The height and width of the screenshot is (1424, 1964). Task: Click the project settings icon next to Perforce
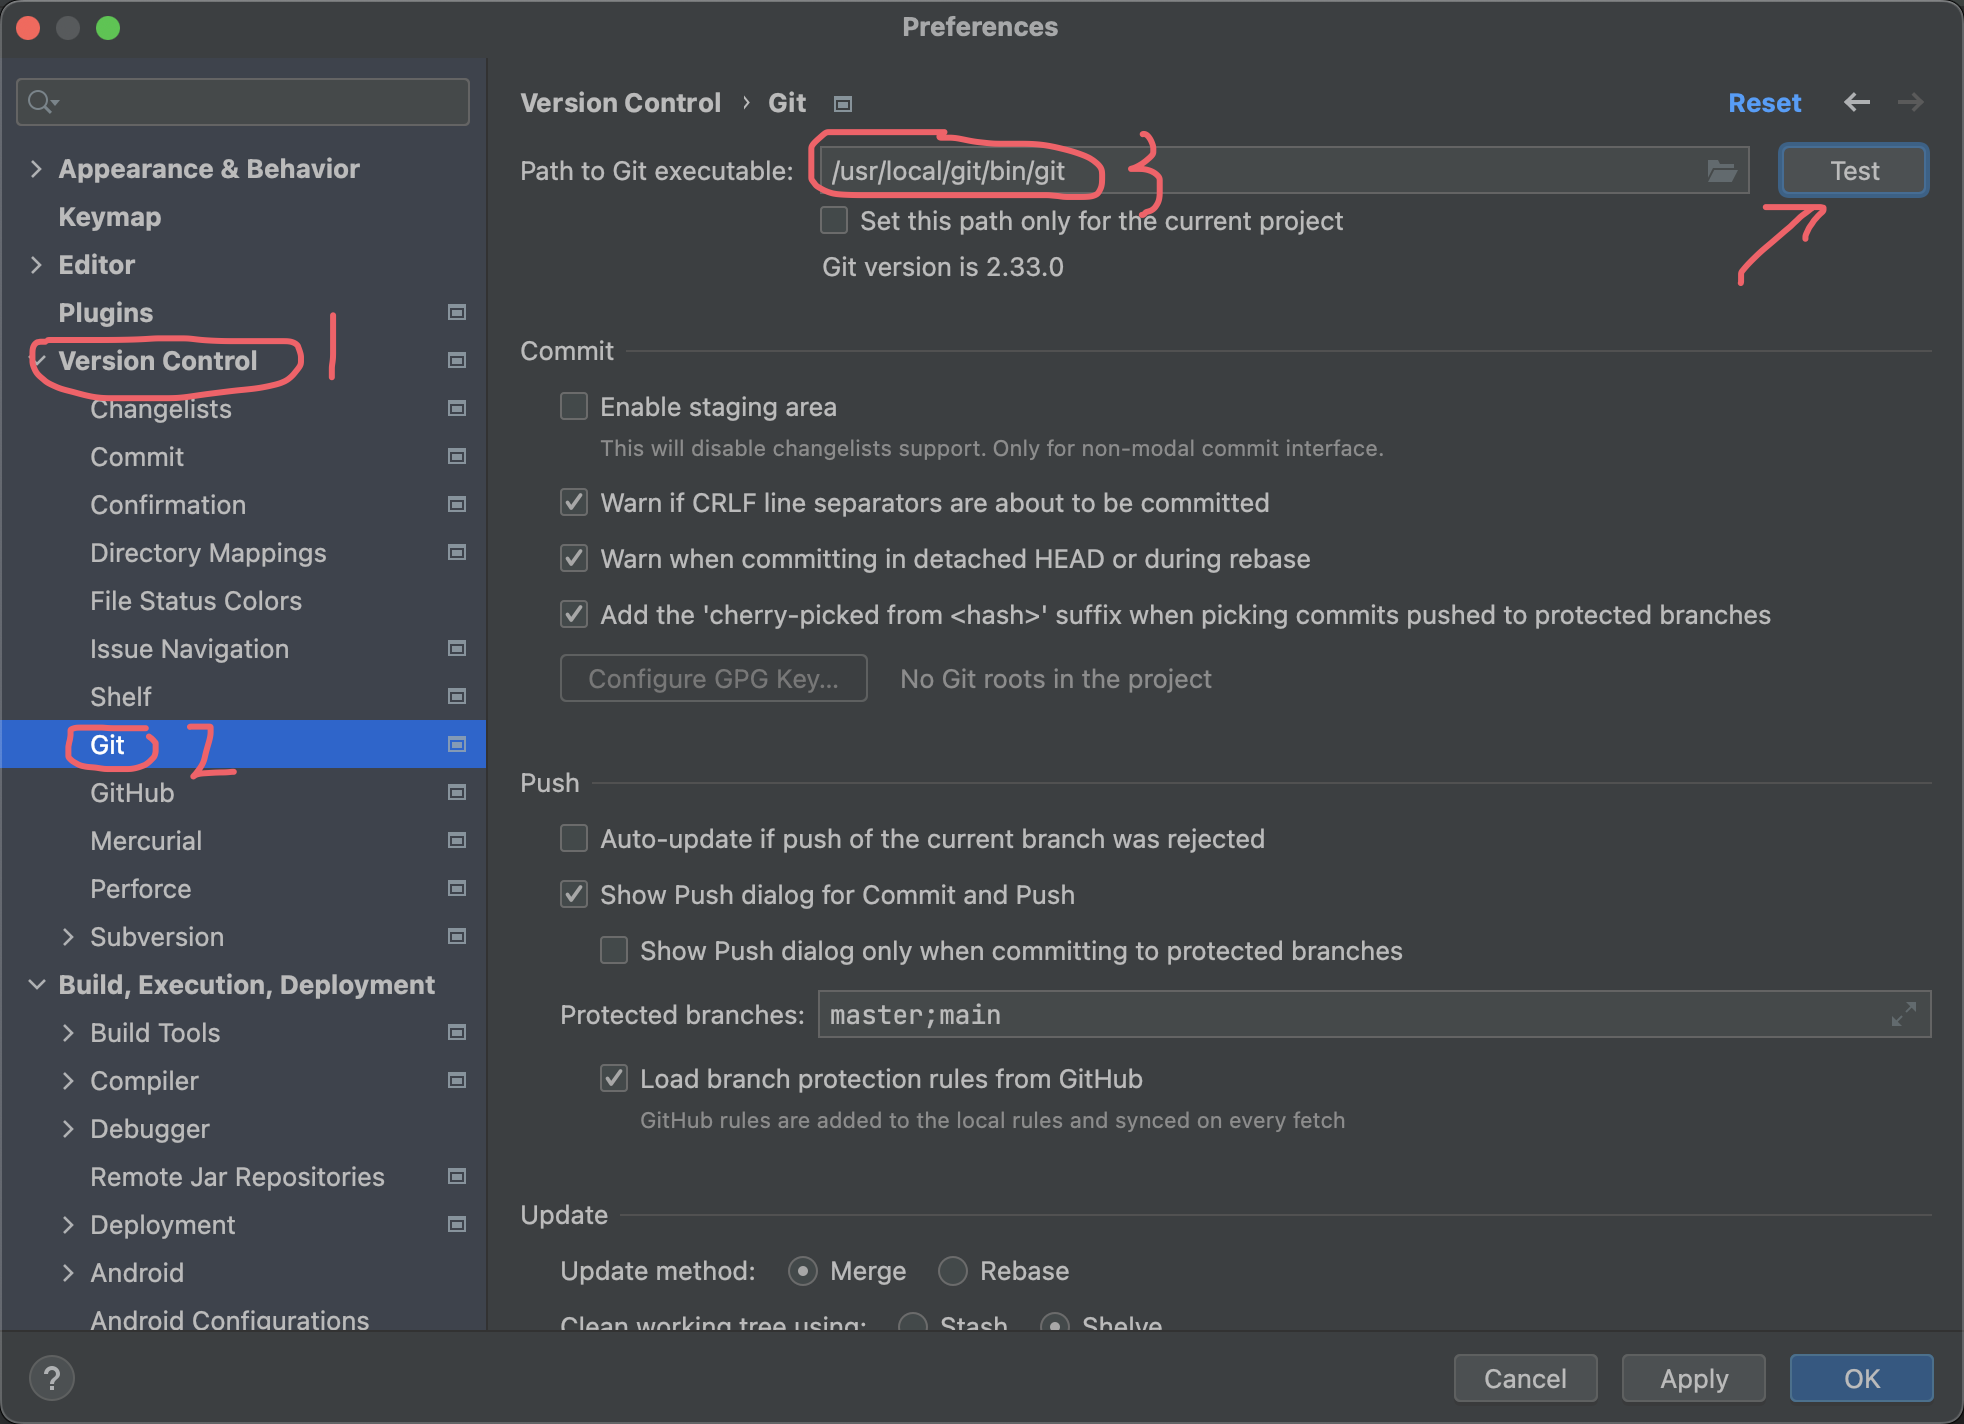click(457, 888)
